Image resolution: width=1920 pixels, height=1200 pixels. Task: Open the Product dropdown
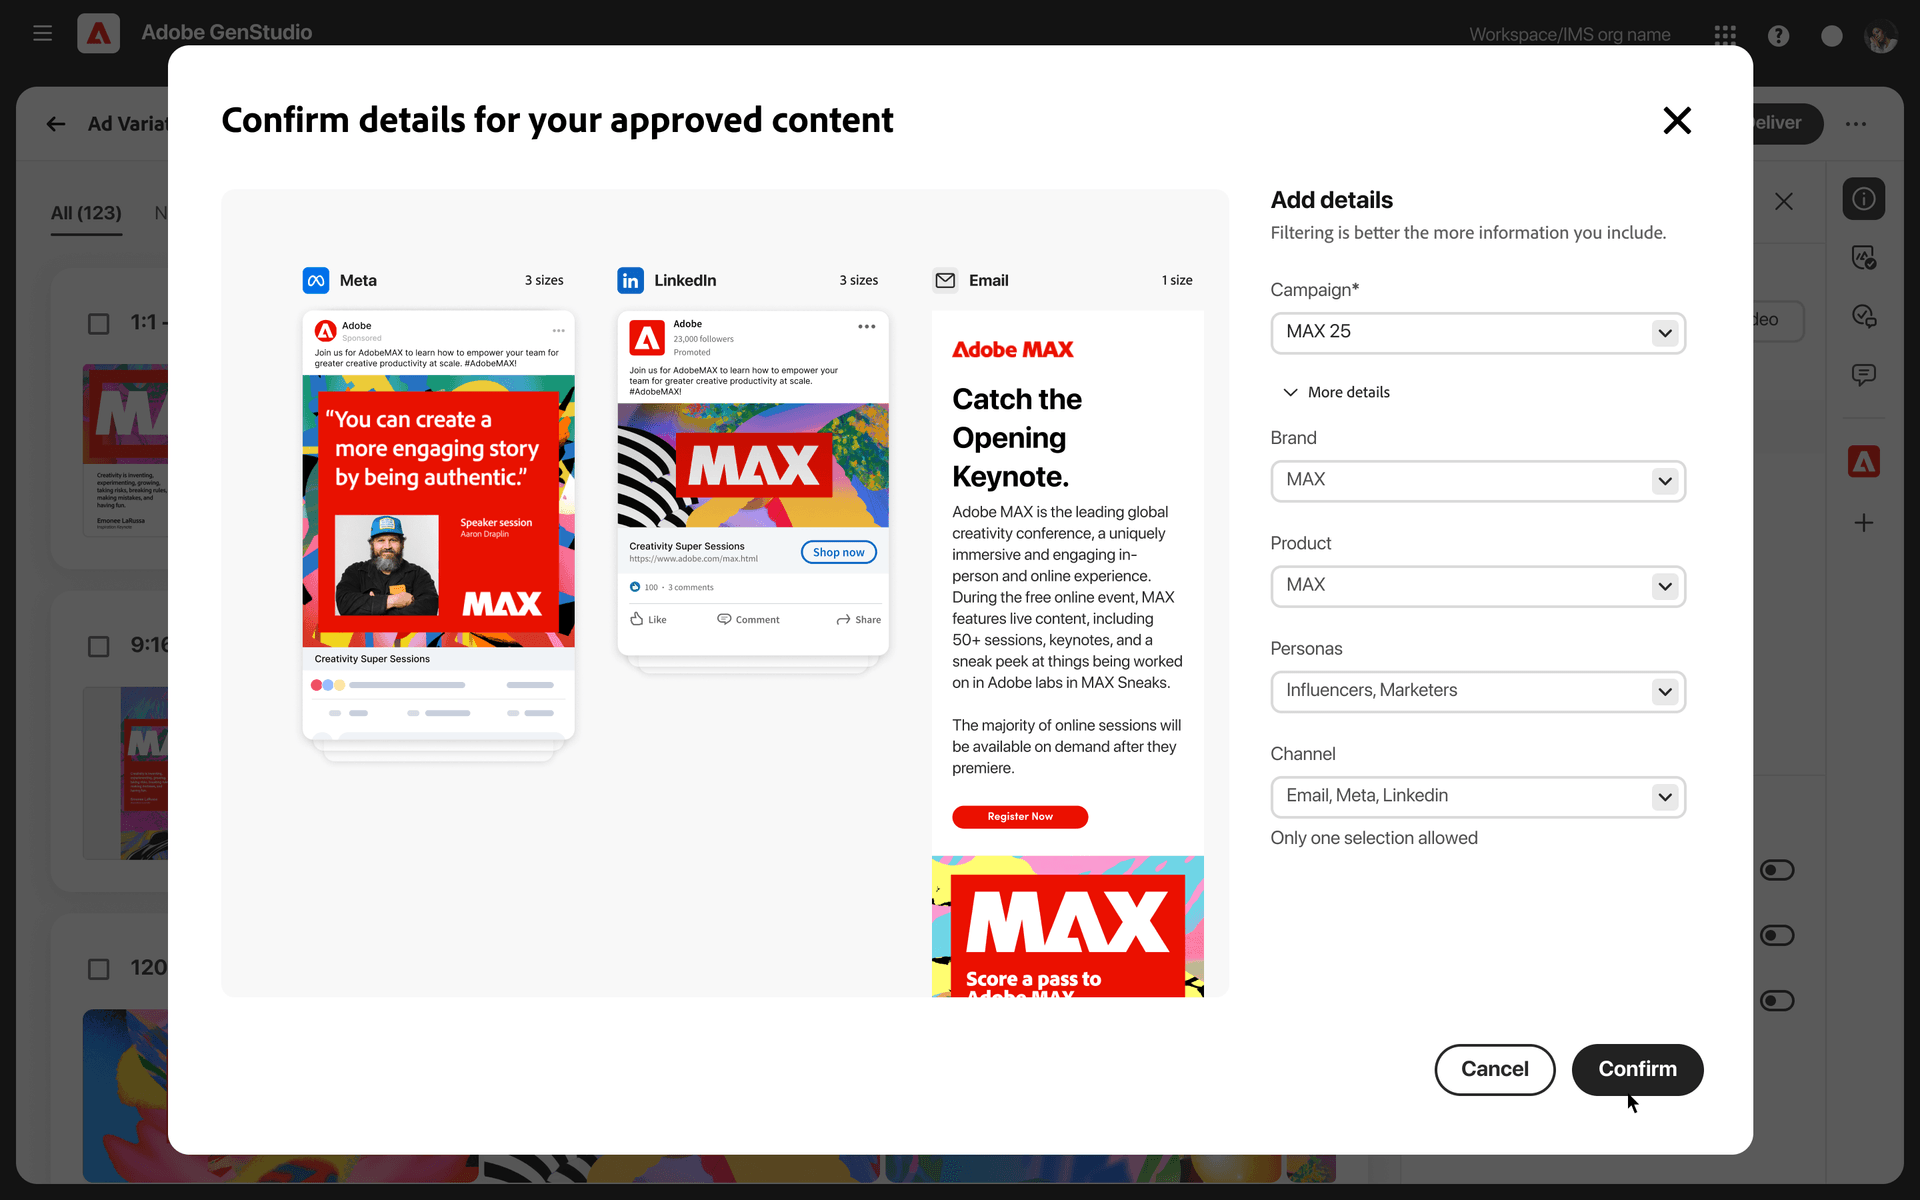[x=1478, y=586]
